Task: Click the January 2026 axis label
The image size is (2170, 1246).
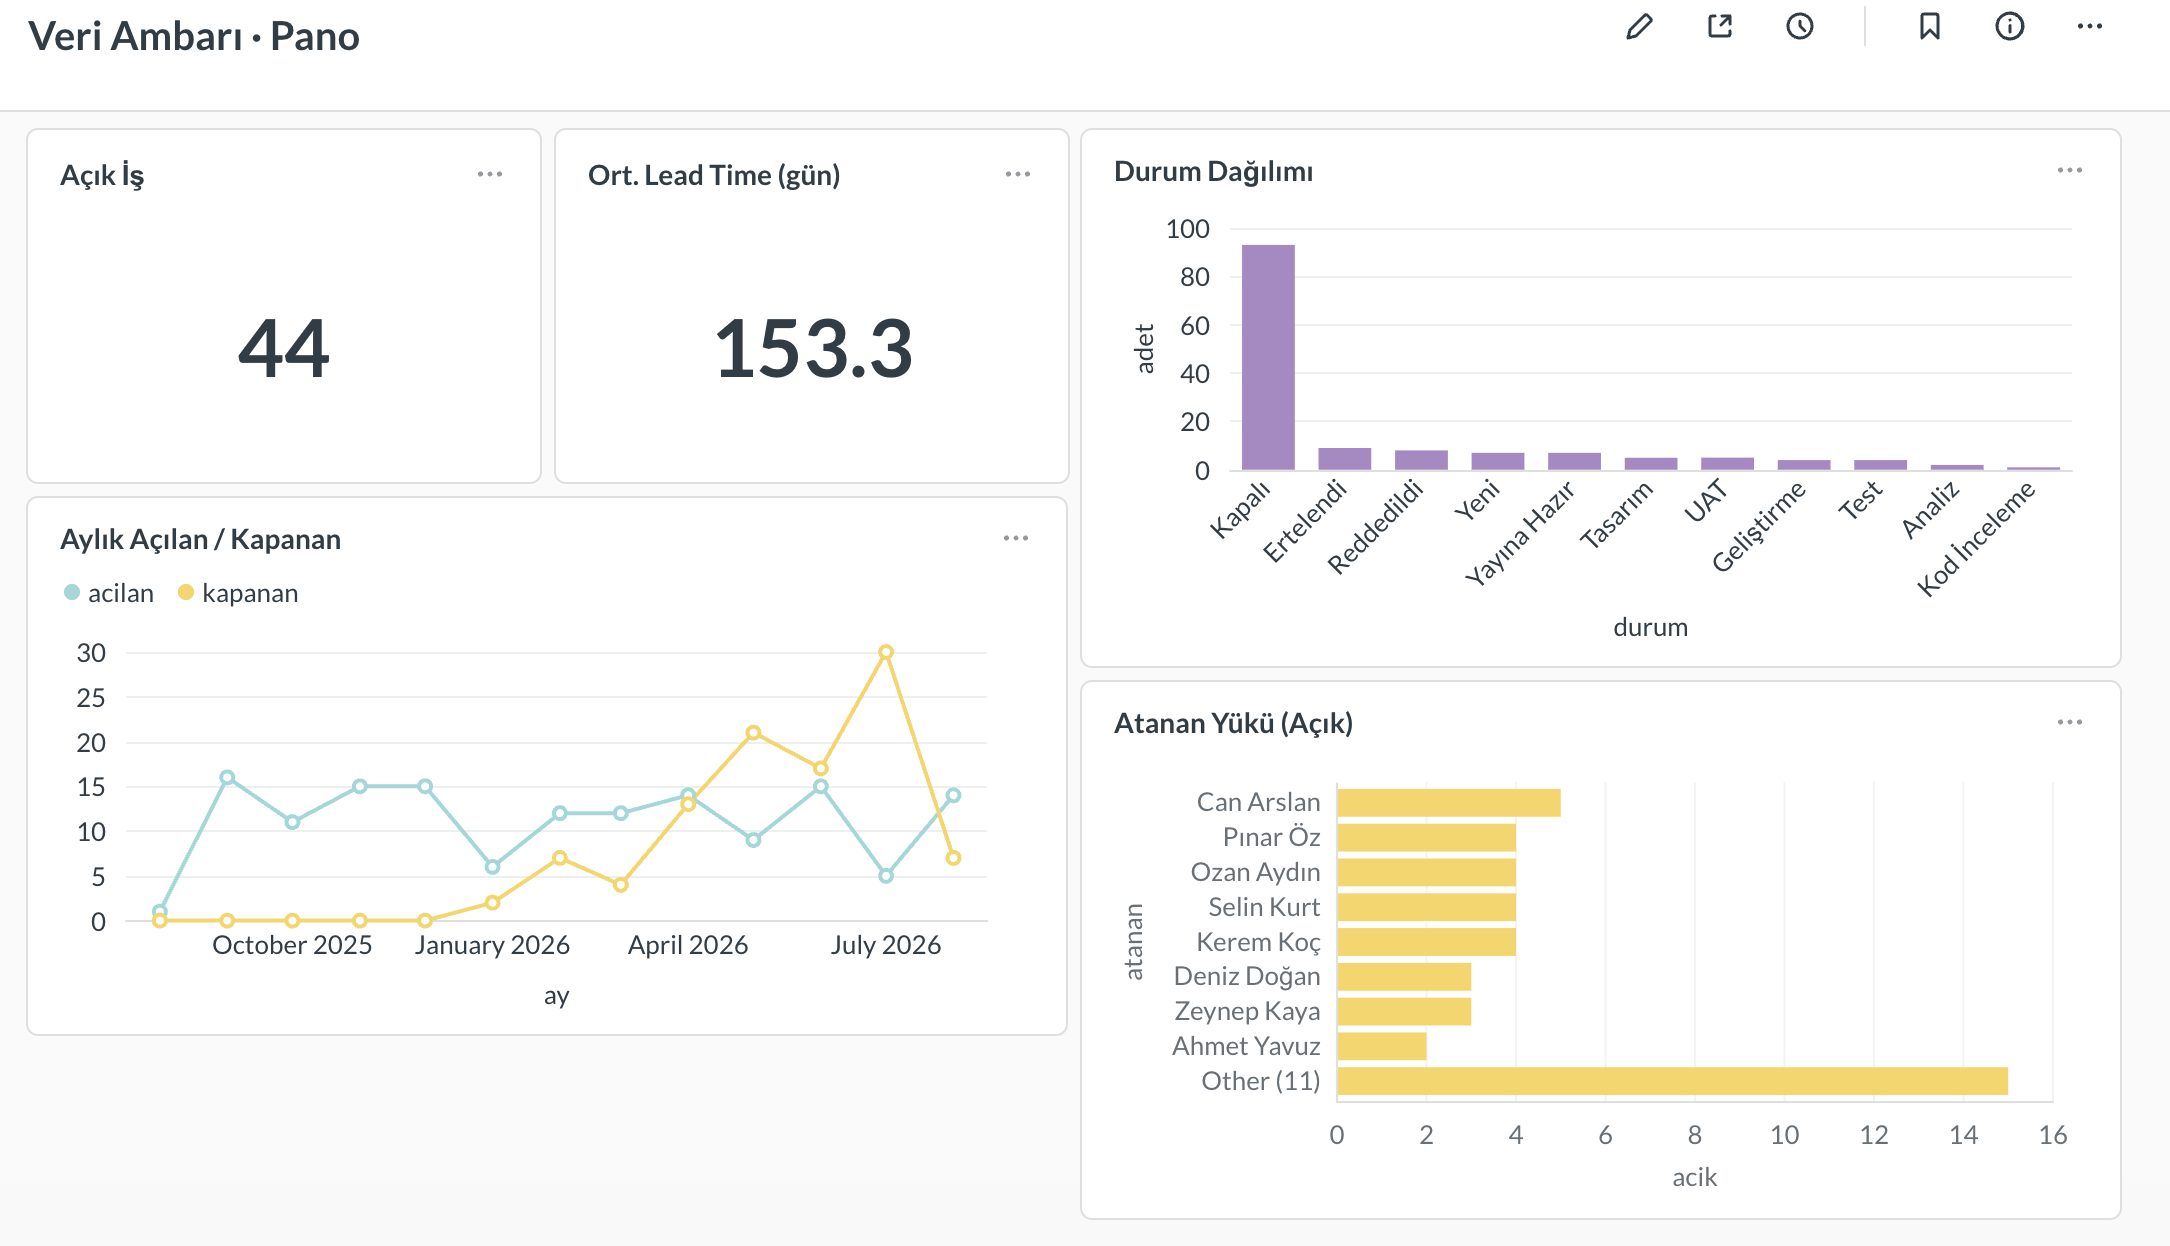Action: [x=492, y=945]
